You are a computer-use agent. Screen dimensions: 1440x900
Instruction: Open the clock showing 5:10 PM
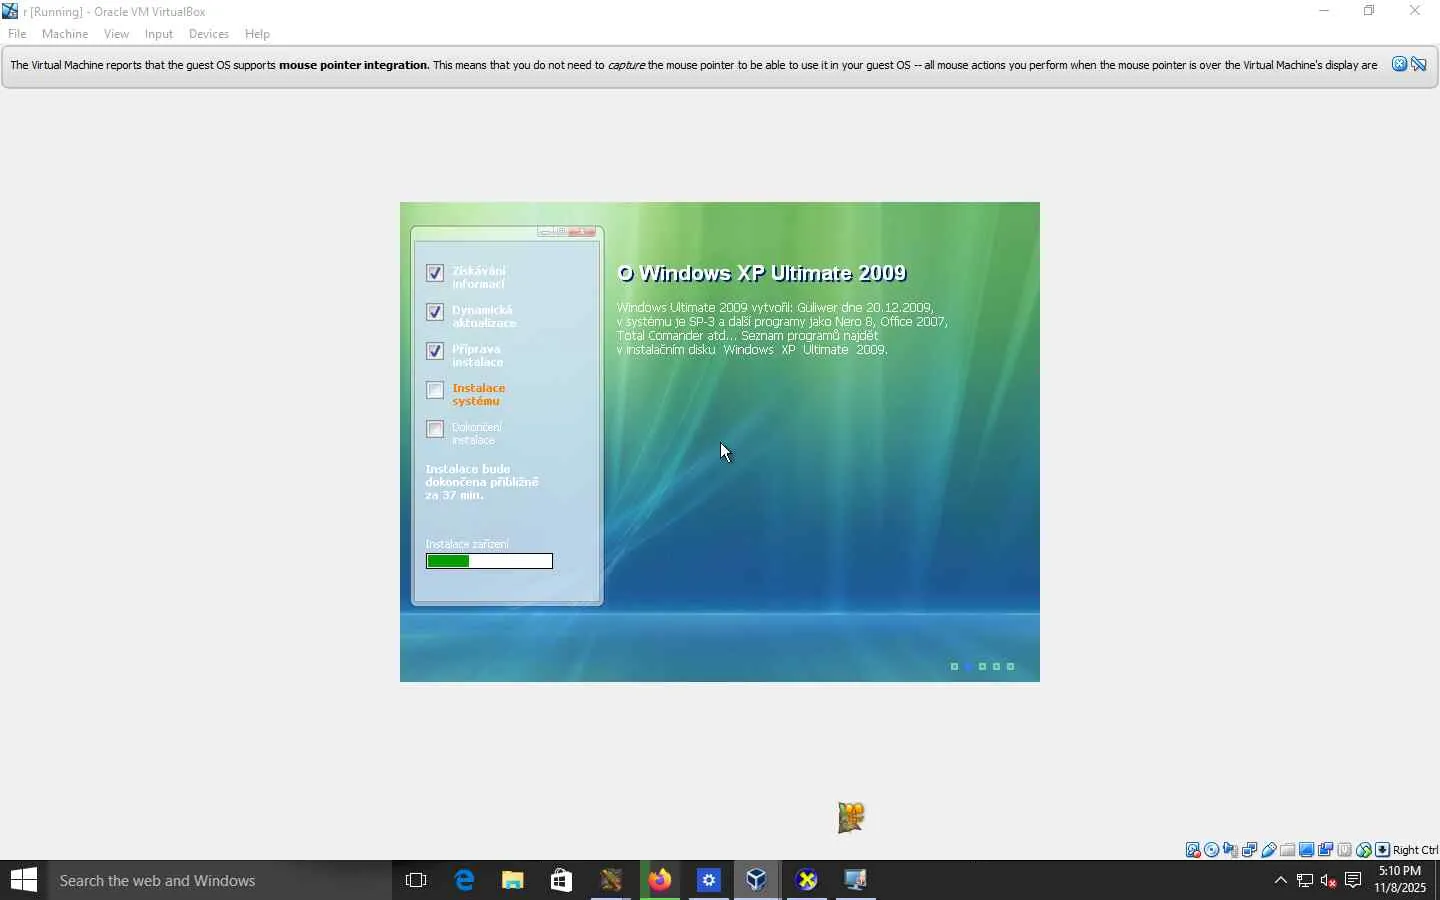(1400, 880)
